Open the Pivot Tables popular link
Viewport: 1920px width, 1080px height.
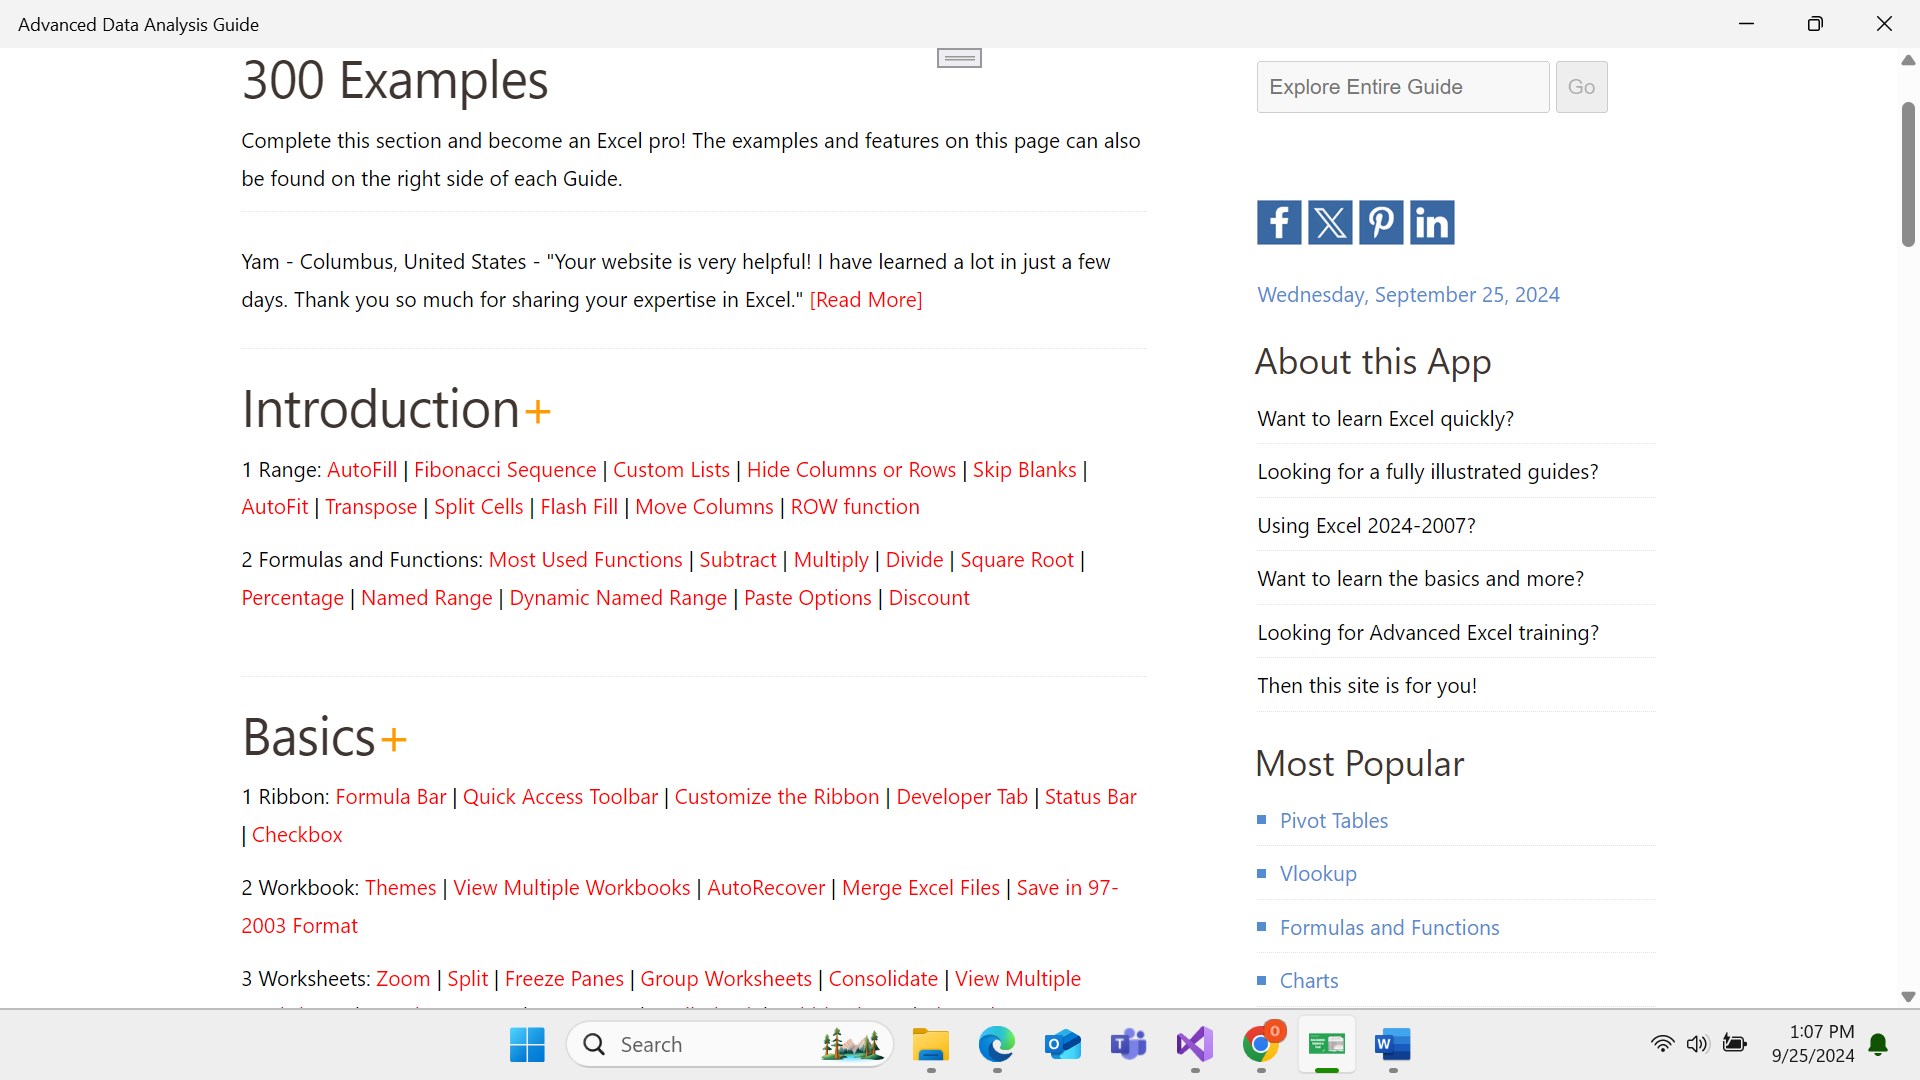pyautogui.click(x=1333, y=821)
